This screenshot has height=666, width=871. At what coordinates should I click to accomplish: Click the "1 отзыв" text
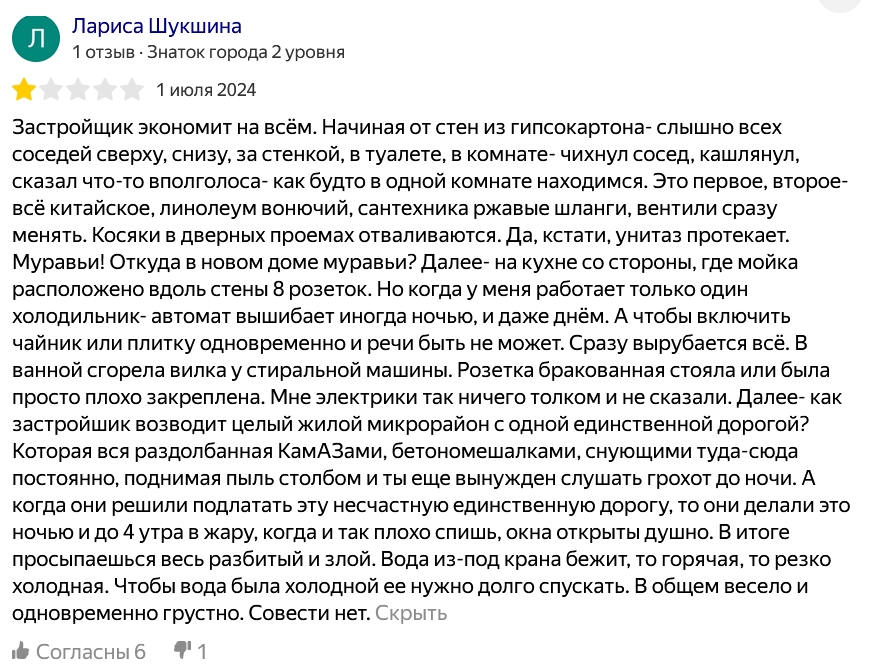pyautogui.click(x=102, y=52)
